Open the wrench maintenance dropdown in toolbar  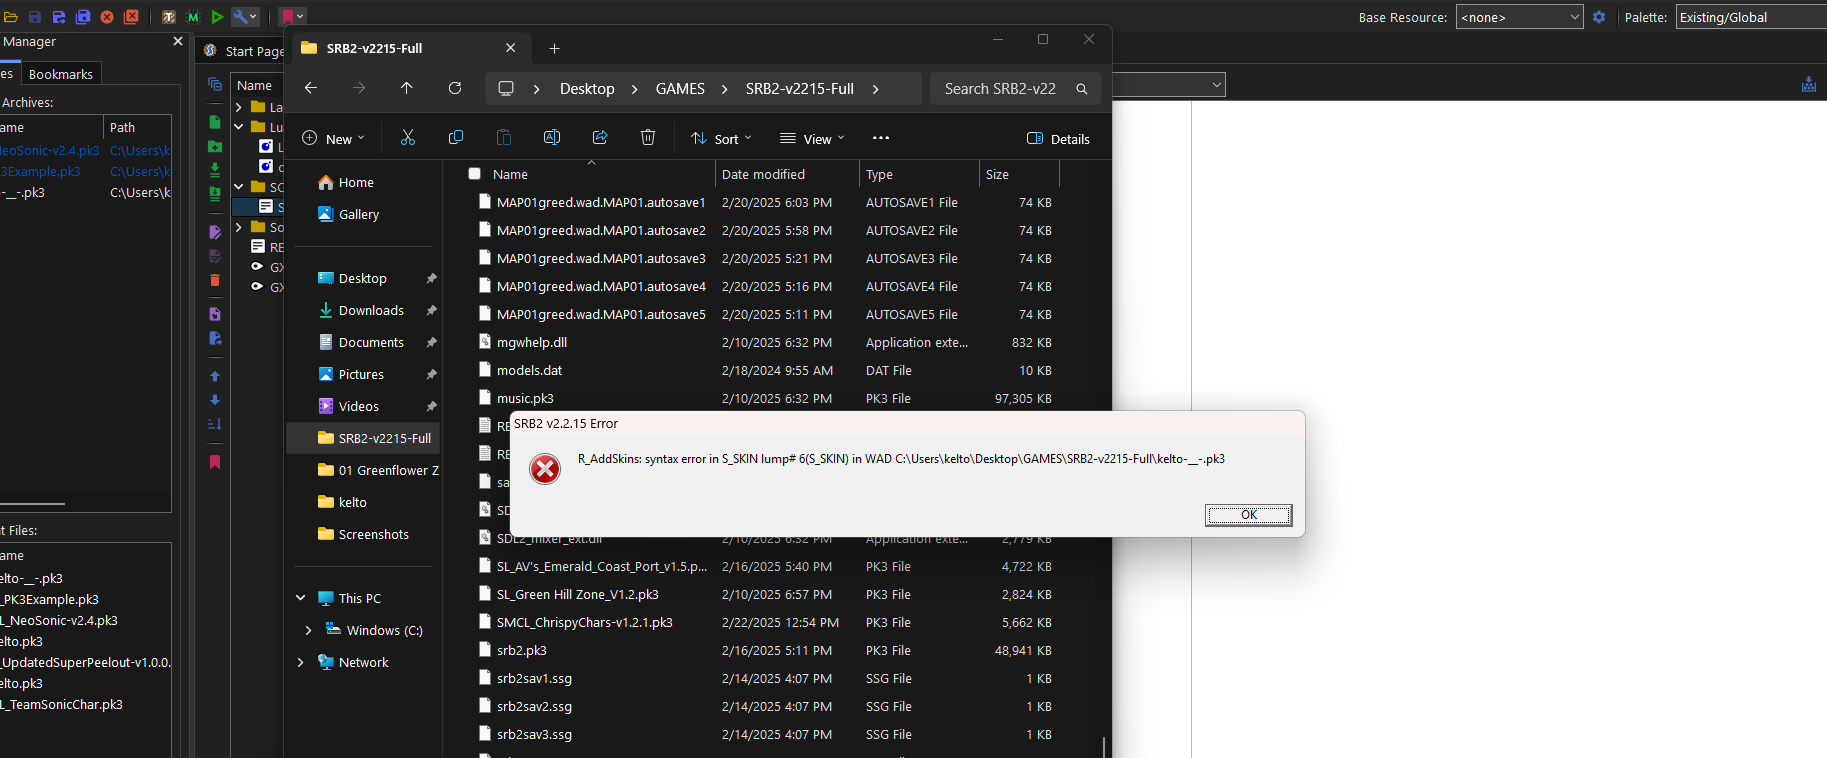pos(246,17)
